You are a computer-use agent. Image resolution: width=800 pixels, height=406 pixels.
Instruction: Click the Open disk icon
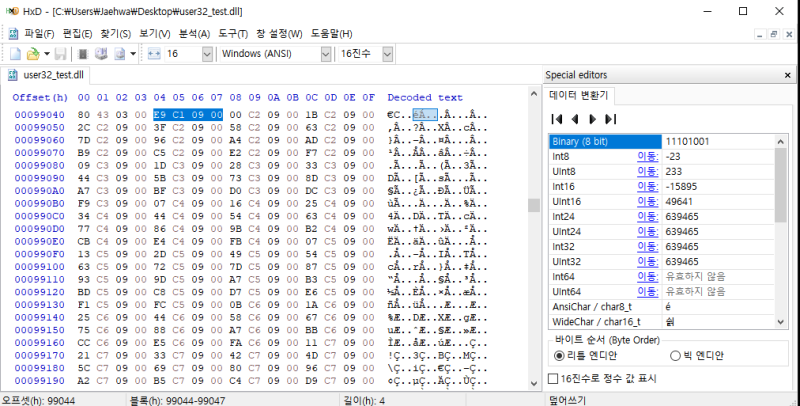point(101,54)
